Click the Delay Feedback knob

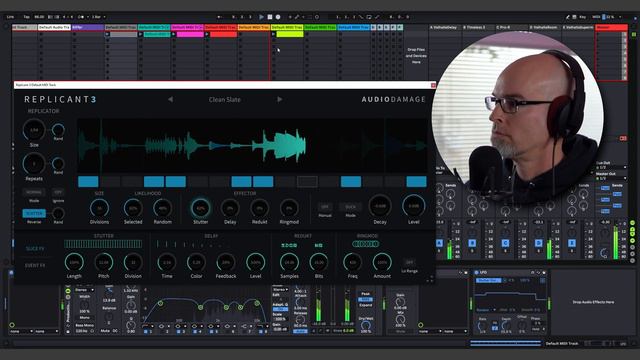click(x=226, y=262)
